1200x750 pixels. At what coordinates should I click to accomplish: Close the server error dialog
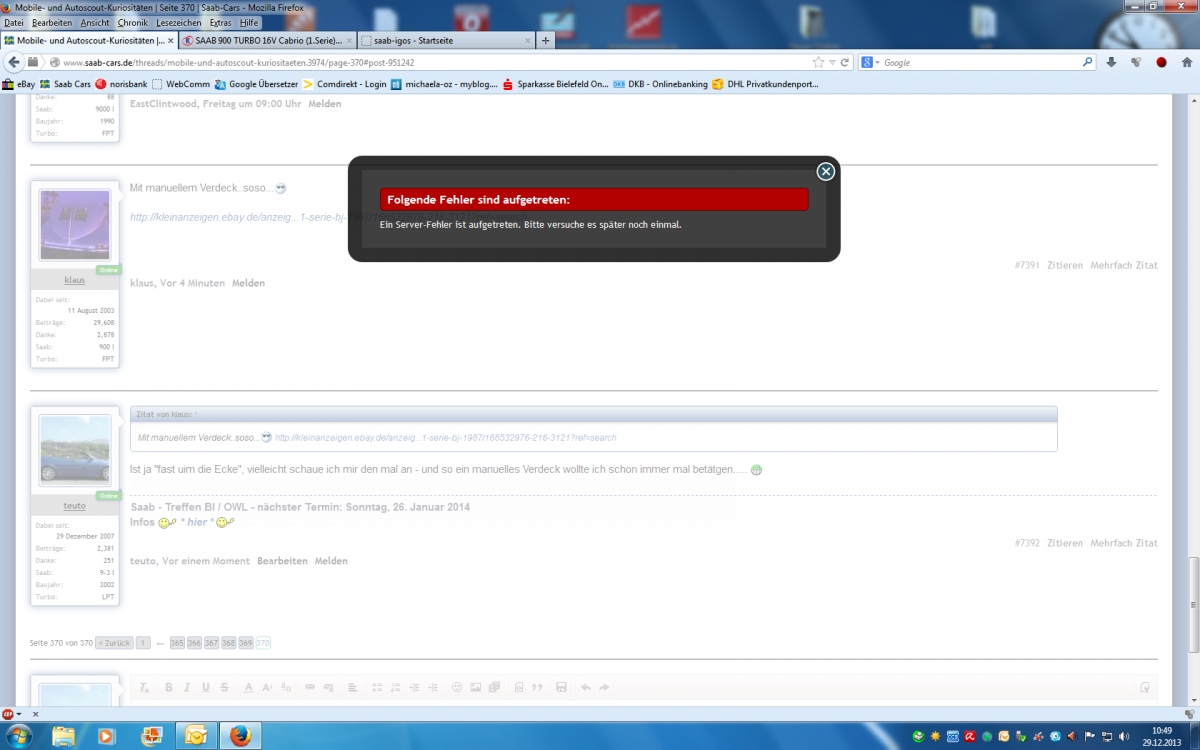pyautogui.click(x=825, y=171)
